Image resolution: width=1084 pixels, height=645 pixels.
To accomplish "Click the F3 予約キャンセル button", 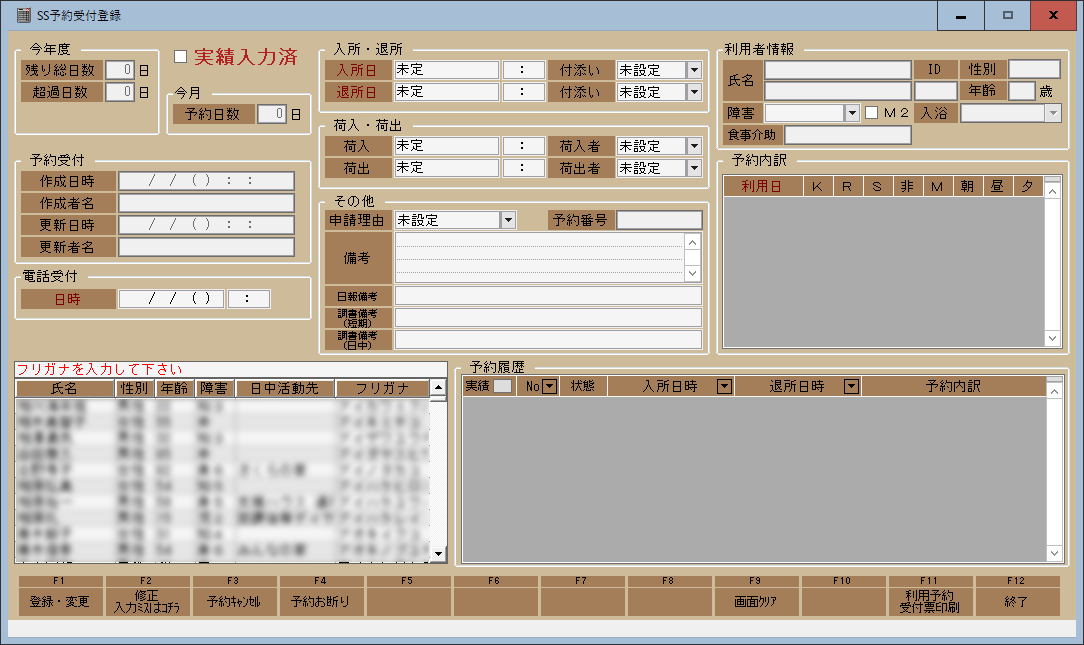I will pyautogui.click(x=235, y=601).
